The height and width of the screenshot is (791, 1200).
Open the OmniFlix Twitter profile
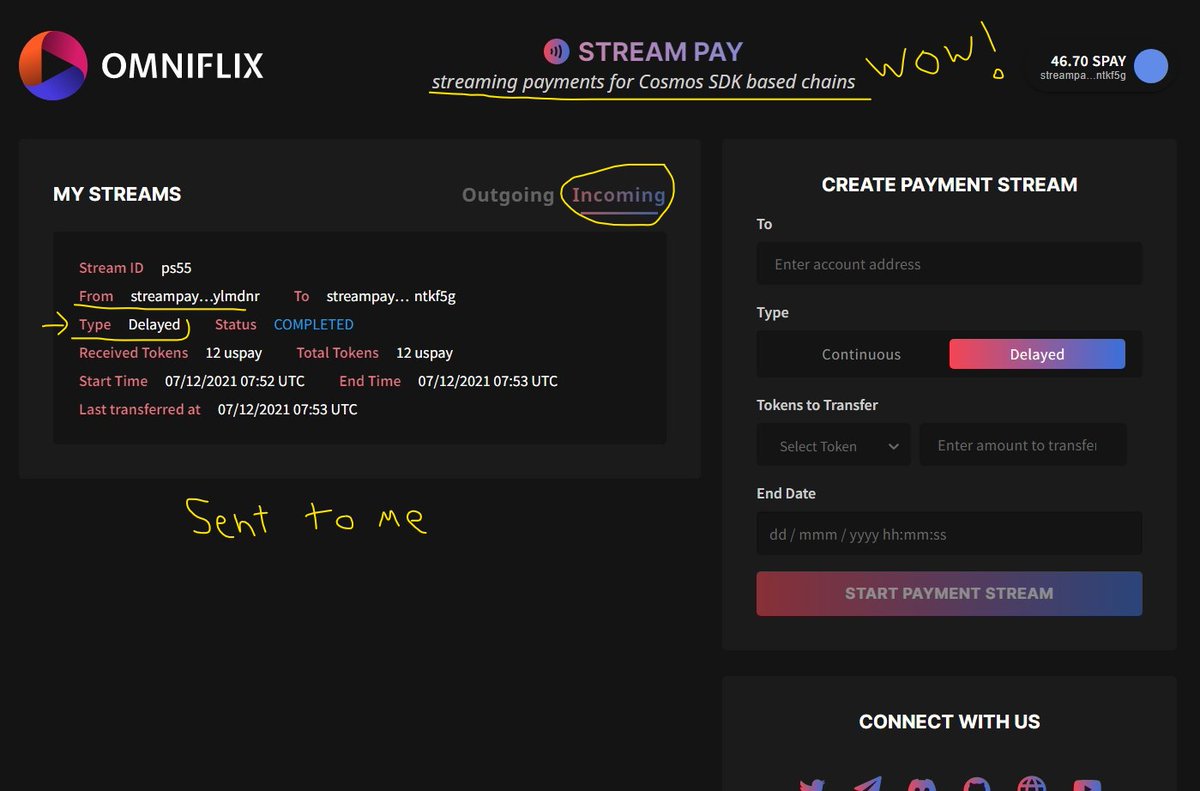[813, 785]
